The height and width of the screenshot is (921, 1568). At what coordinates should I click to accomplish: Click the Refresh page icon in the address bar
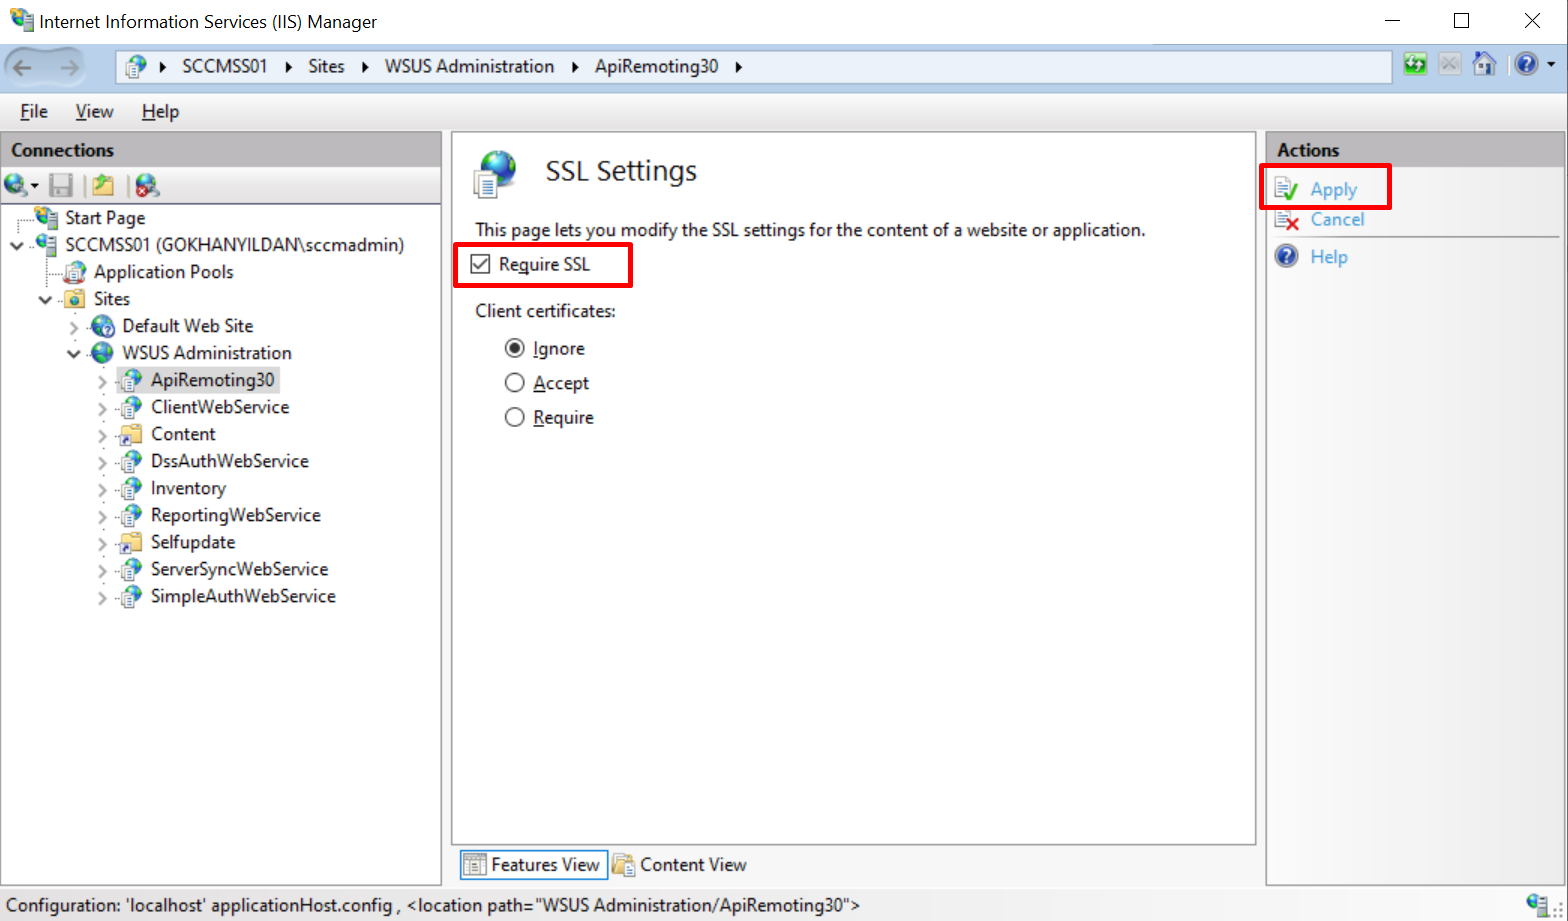1415,65
